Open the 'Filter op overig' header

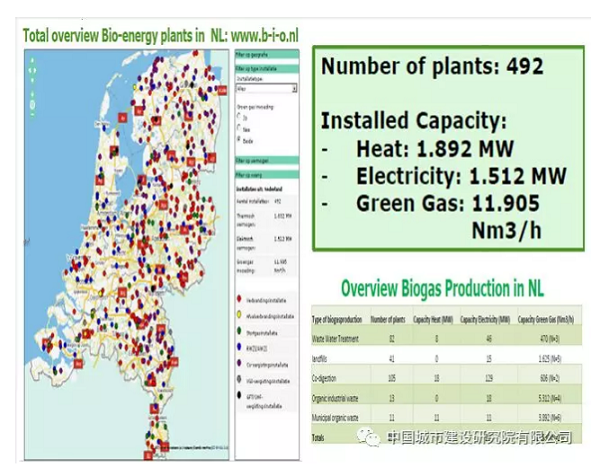[265, 174]
